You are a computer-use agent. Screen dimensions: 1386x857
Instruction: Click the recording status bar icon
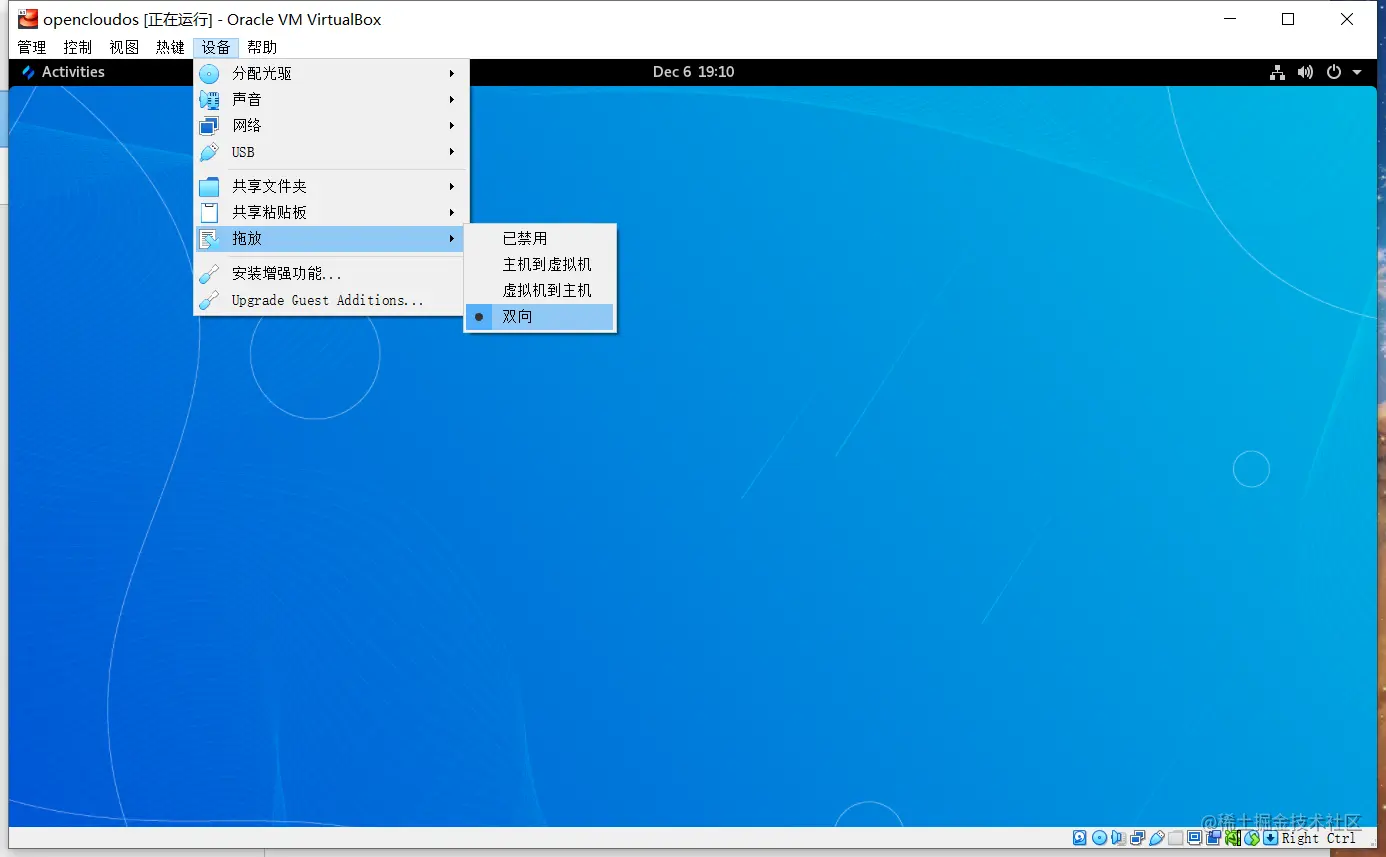1213,838
